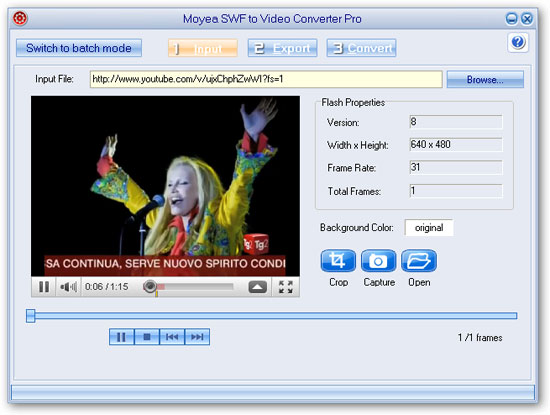The width and height of the screenshot is (550, 415).
Task: Select the Input step tab
Action: click(x=203, y=48)
